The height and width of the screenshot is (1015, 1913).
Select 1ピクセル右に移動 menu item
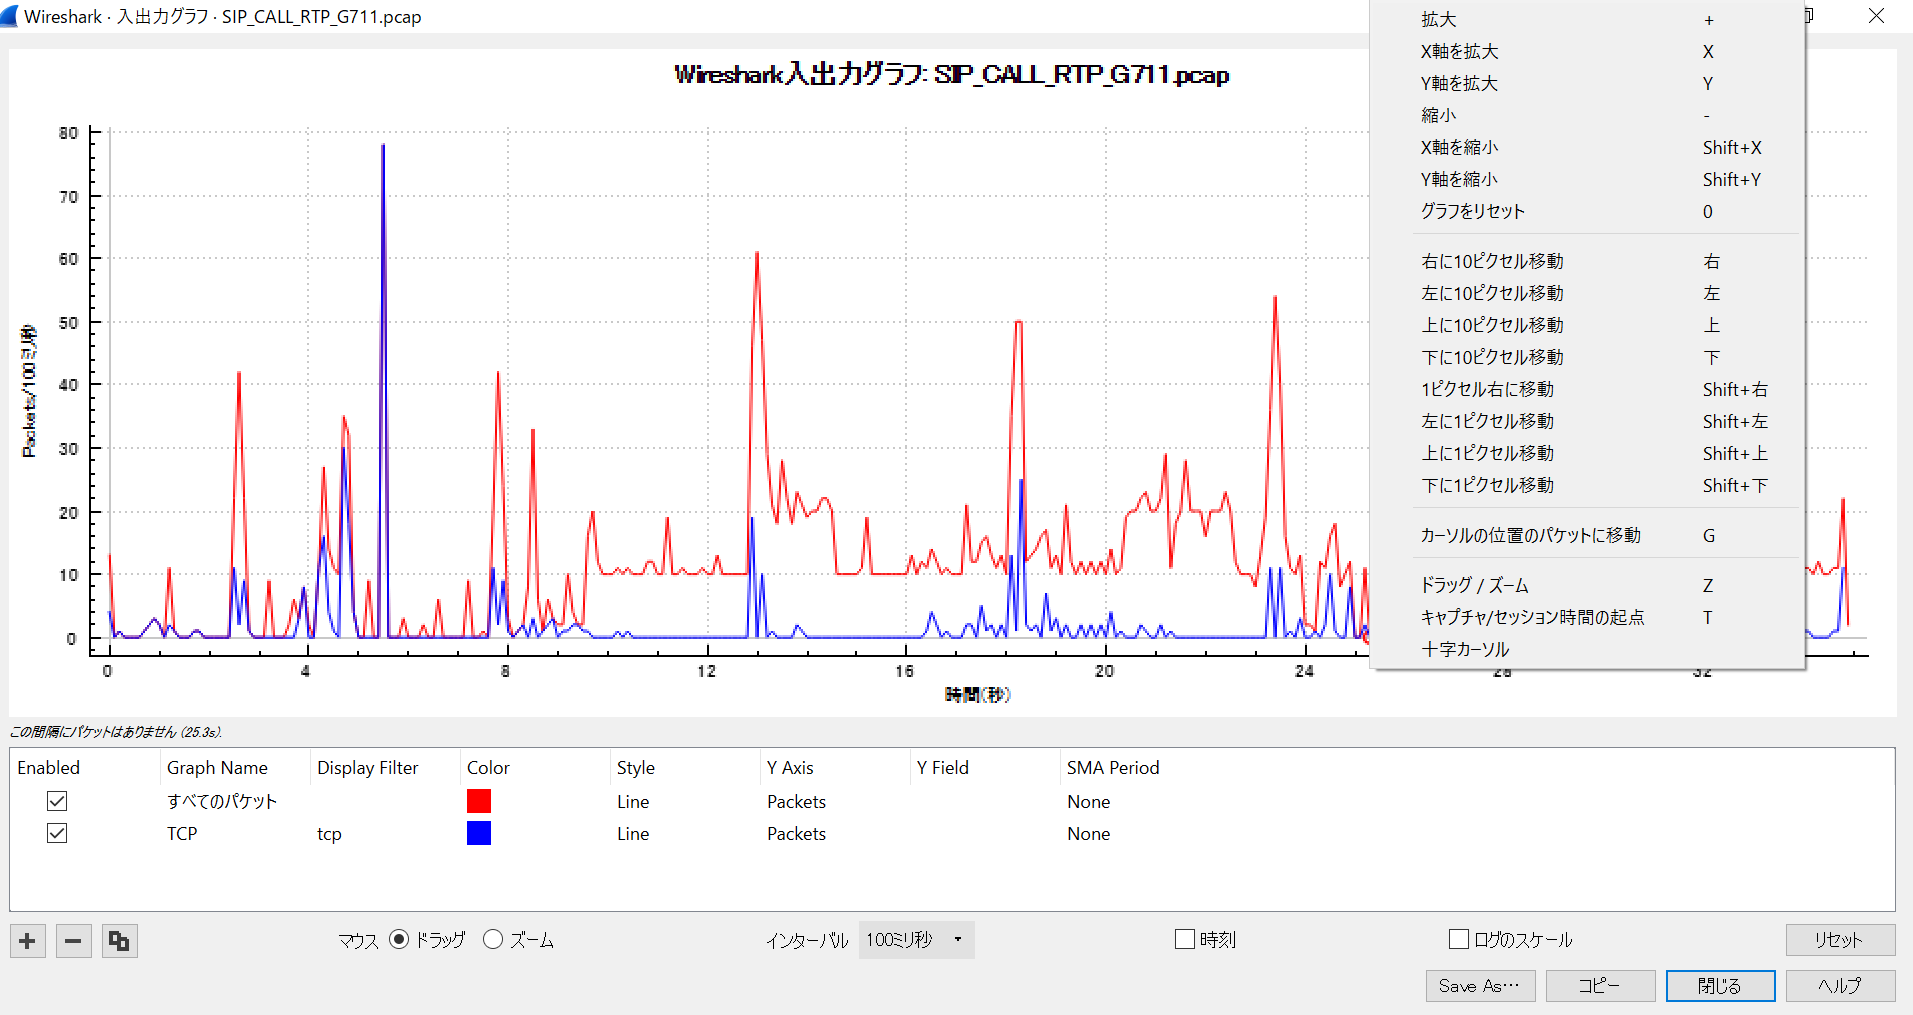pos(1588,389)
